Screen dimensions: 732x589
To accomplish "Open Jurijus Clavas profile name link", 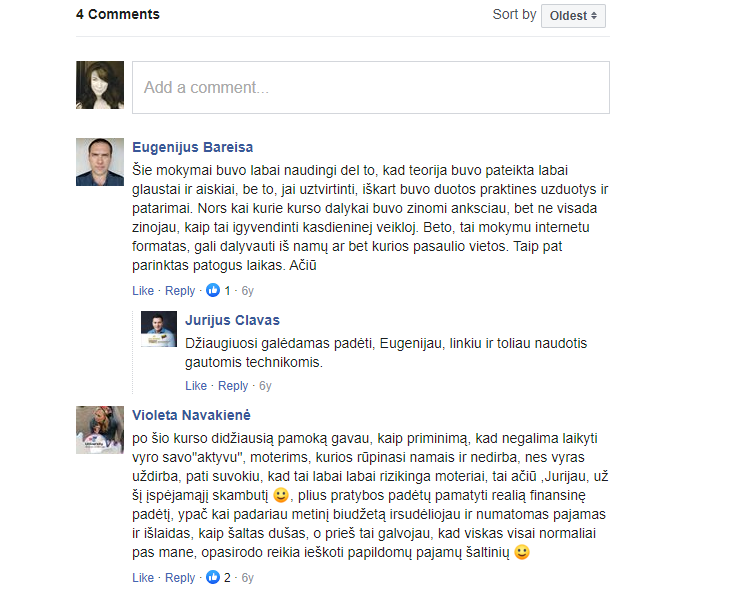I will [x=232, y=320].
